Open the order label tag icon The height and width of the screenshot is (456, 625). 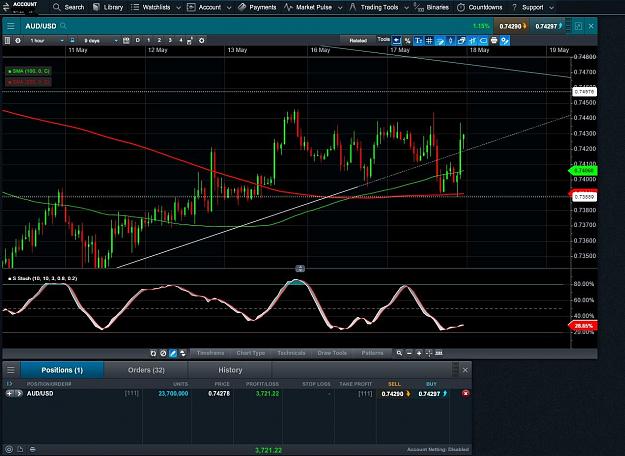click(483, 40)
